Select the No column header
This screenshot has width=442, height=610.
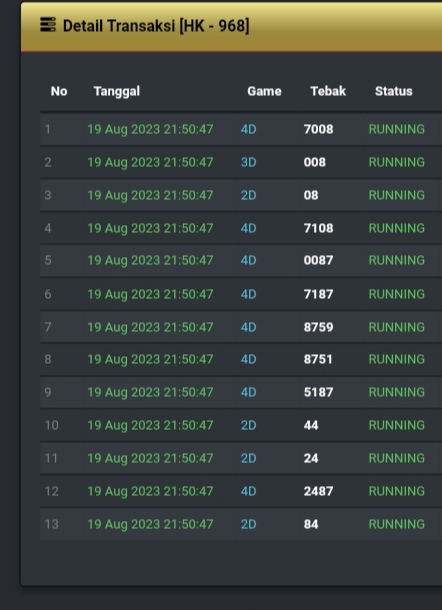tap(59, 91)
